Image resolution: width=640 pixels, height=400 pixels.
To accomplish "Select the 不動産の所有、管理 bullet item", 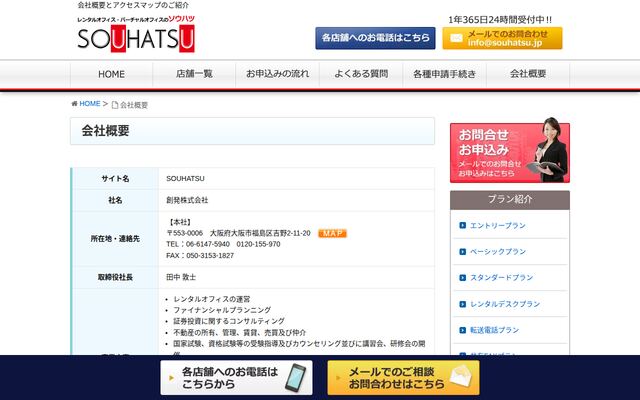I will click(x=240, y=333).
